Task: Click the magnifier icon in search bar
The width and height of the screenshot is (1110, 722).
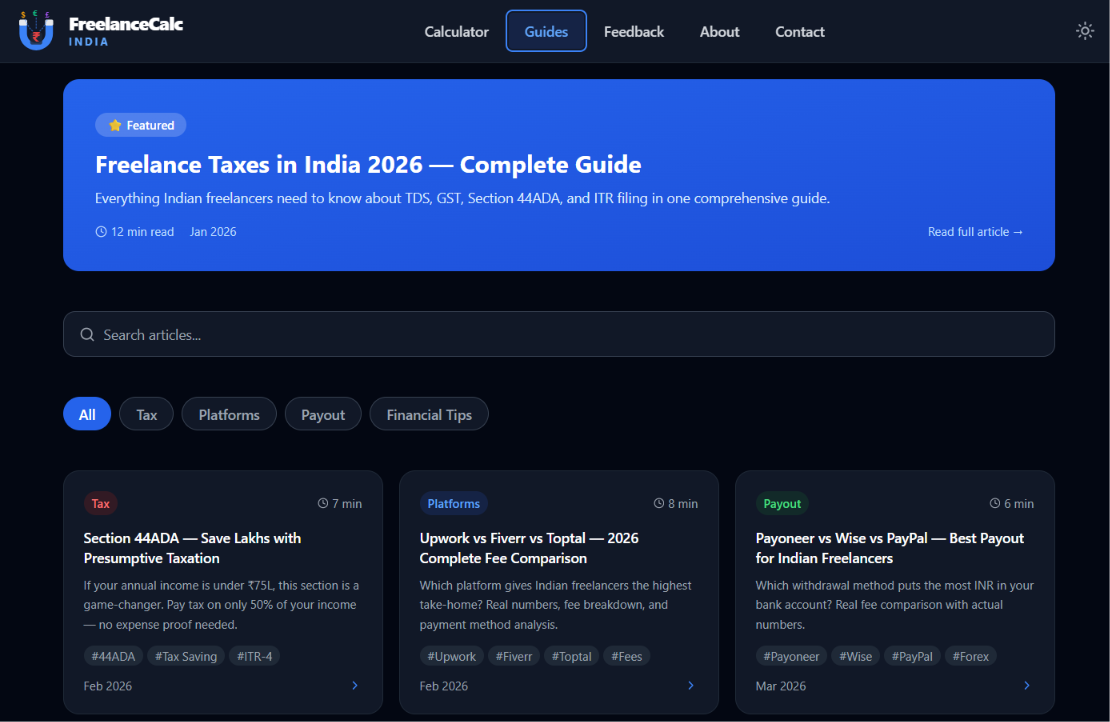Action: click(87, 335)
